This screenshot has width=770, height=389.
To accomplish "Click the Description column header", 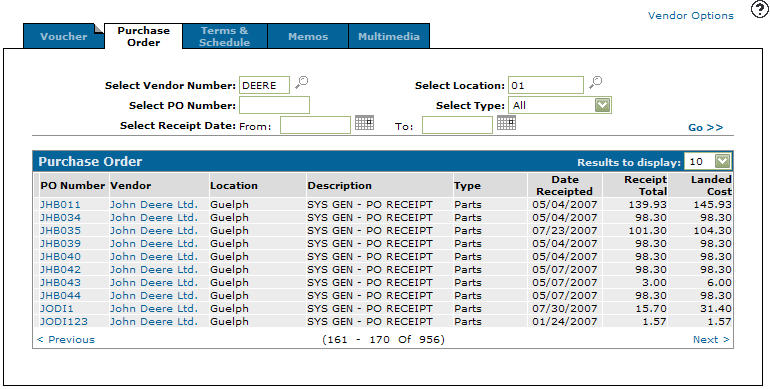I will (x=339, y=186).
